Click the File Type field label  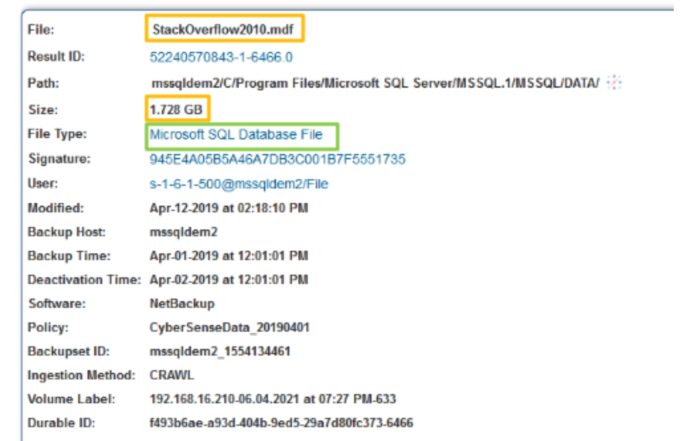(x=57, y=134)
